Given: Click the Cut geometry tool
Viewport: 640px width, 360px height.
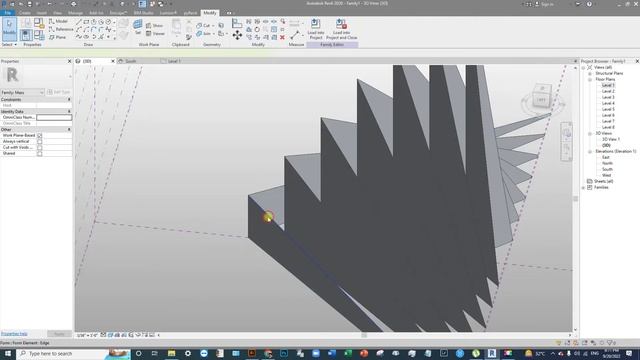Looking at the screenshot, I should click(204, 25).
